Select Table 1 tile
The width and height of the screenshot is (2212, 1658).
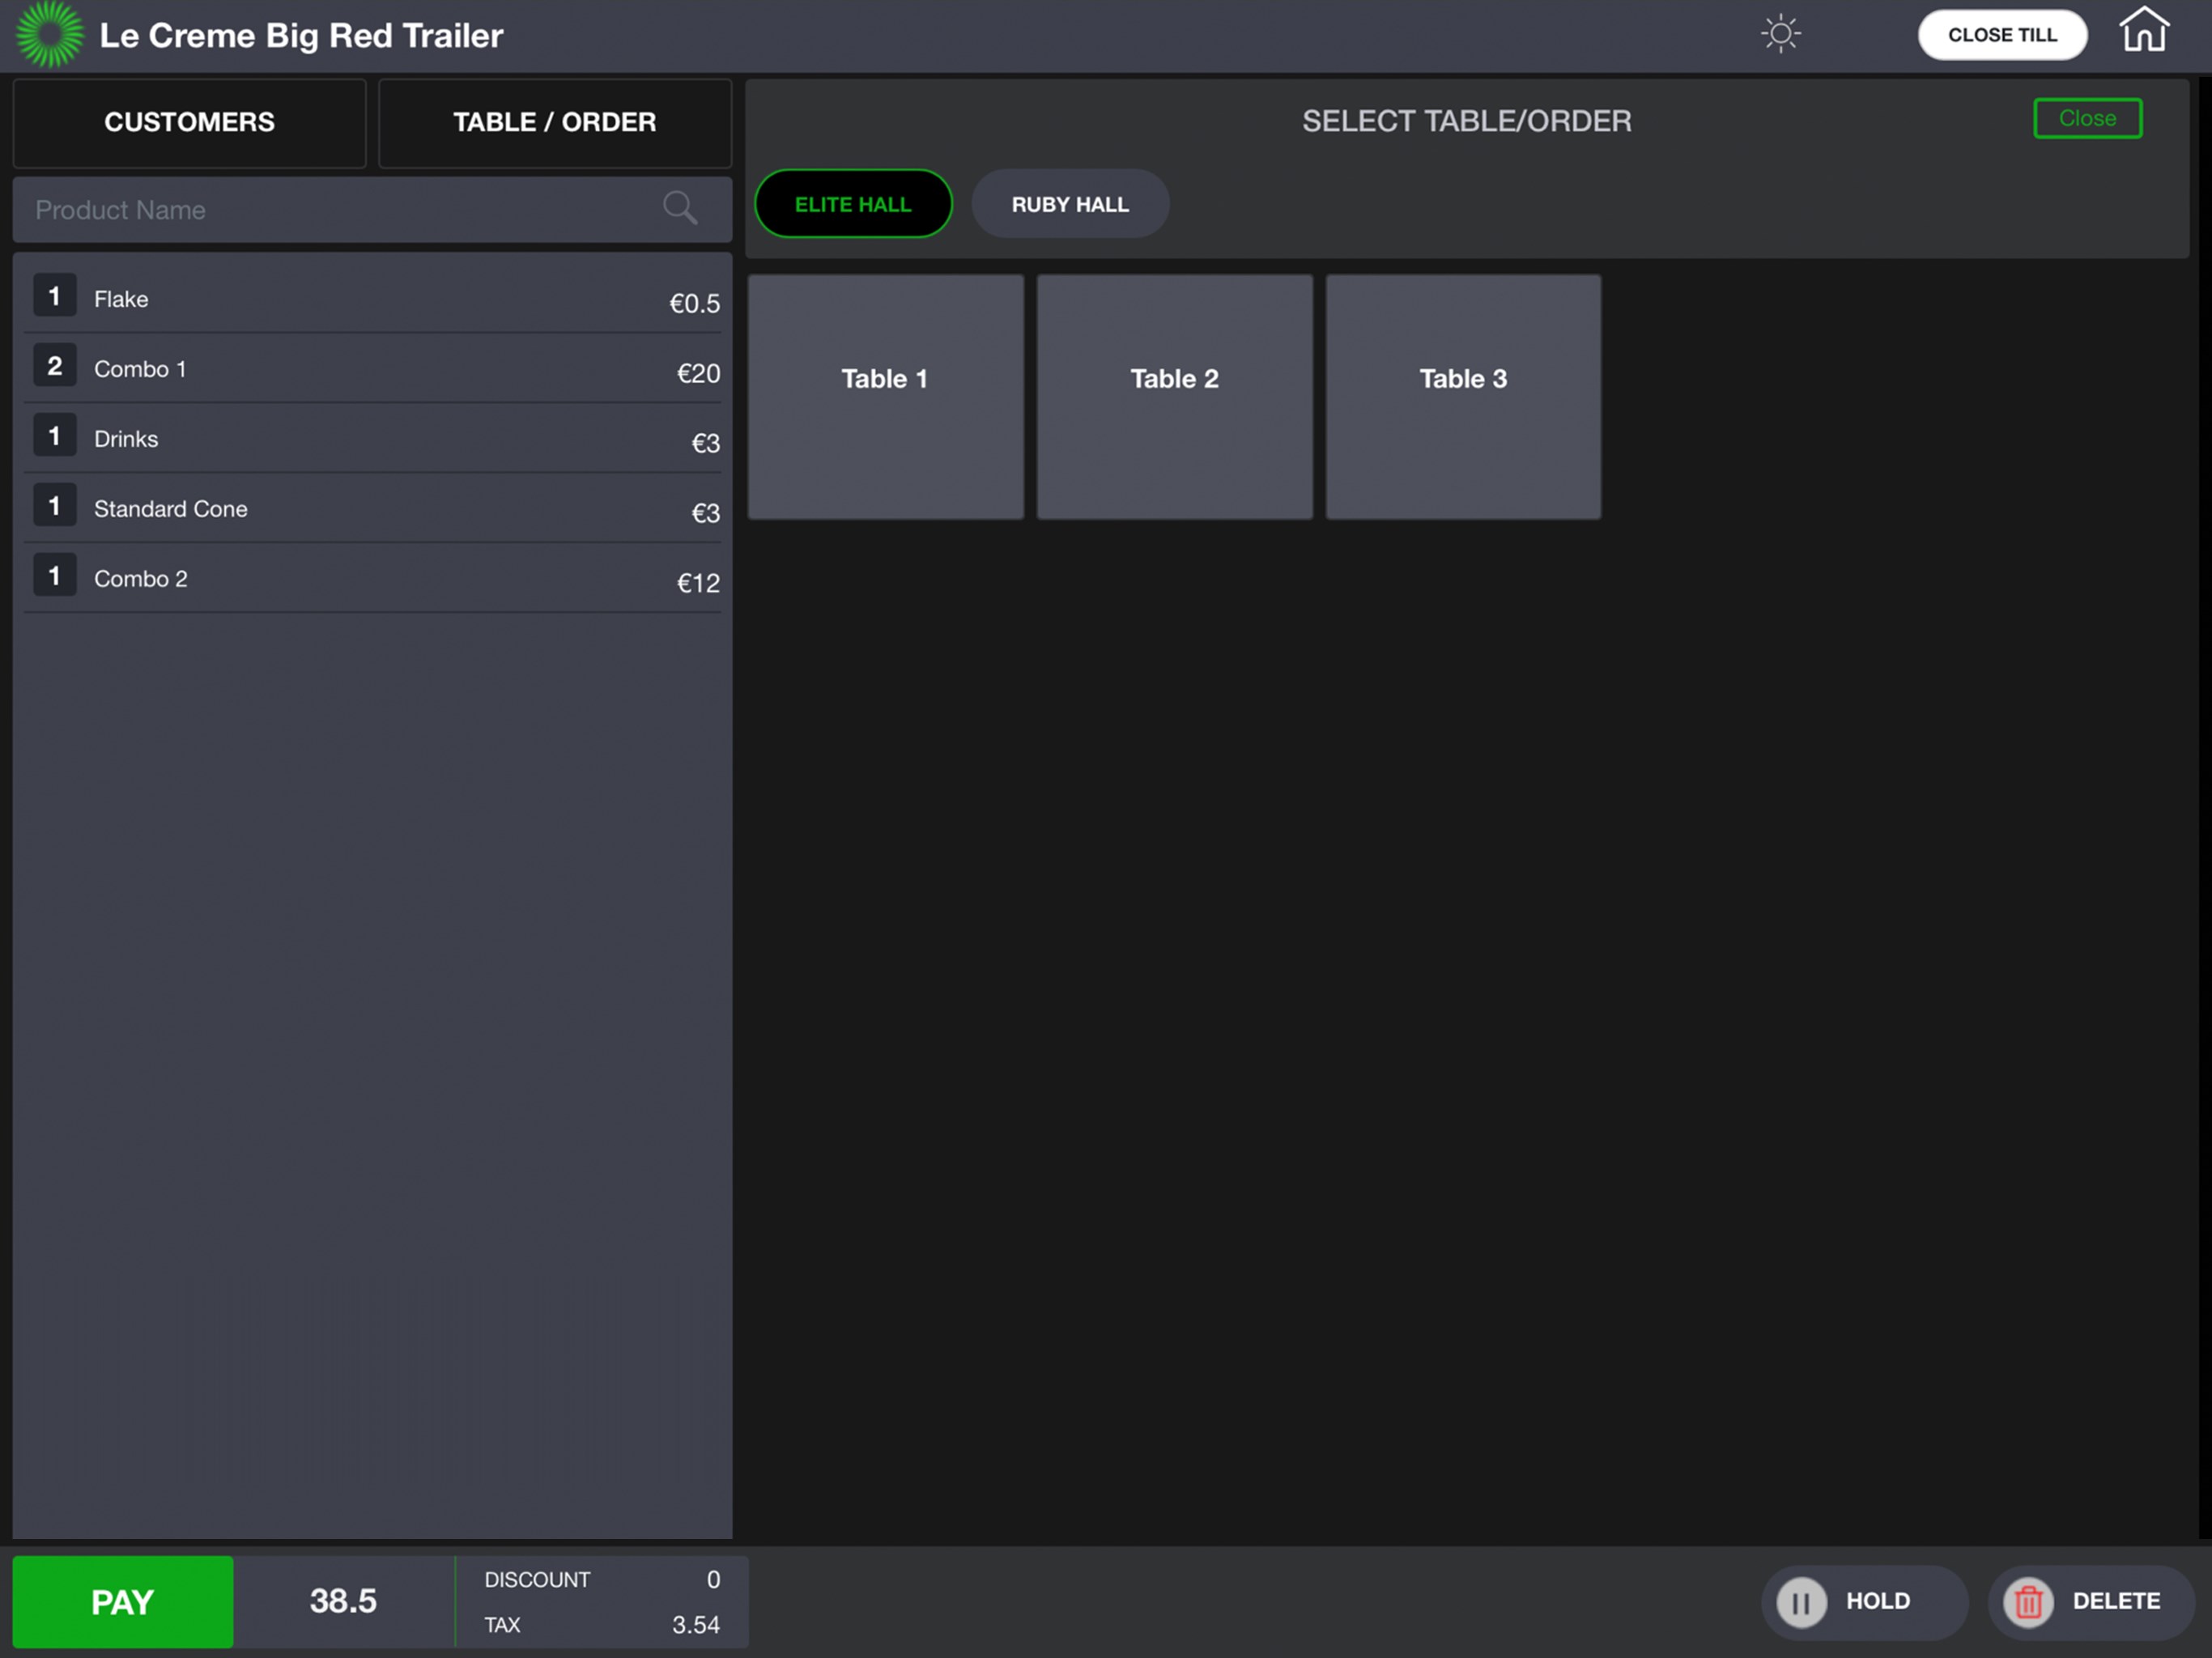885,397
